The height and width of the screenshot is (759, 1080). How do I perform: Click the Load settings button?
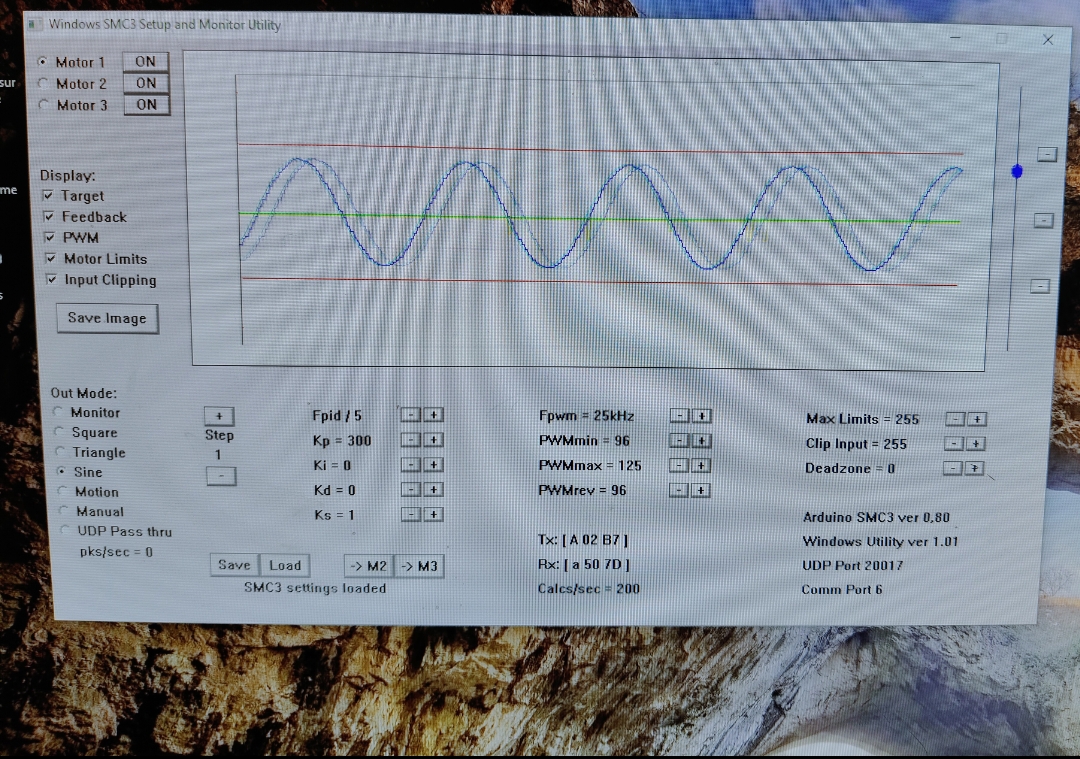284,565
